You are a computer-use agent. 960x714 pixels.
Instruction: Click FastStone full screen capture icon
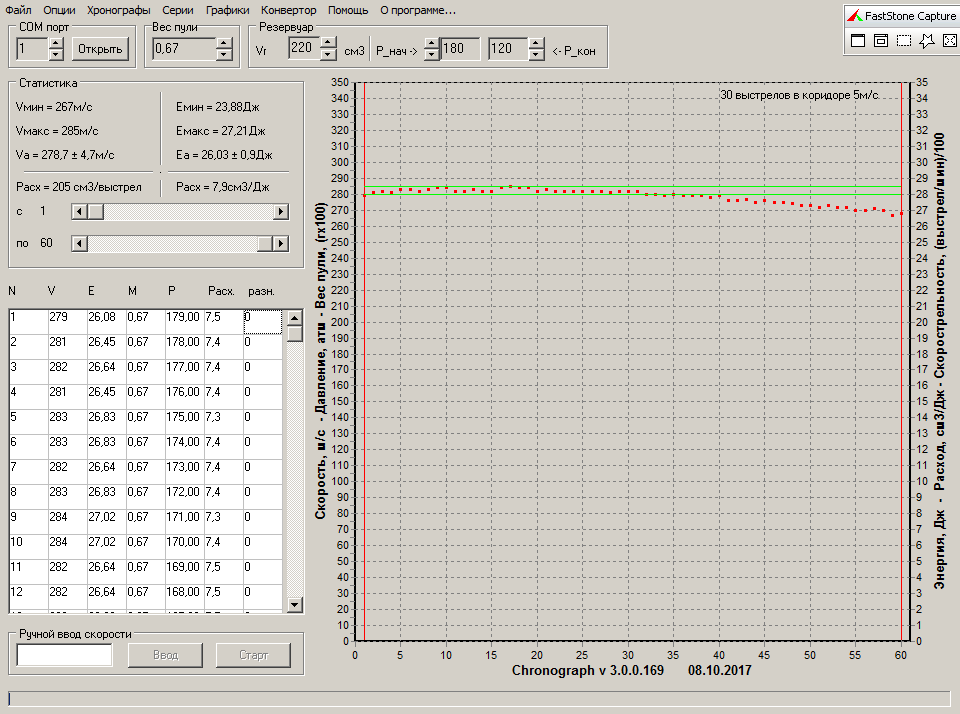950,40
